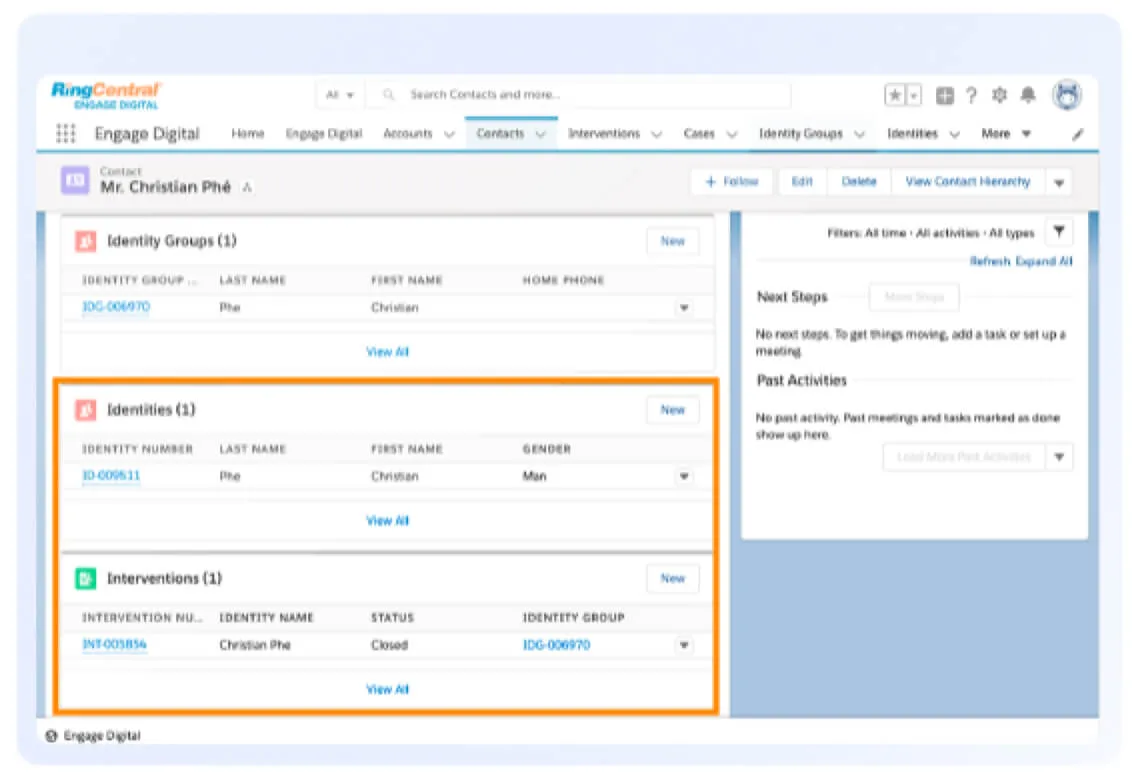The height and width of the screenshot is (772, 1136).
Task: Click the favorites star icon
Action: pyautogui.click(x=895, y=95)
